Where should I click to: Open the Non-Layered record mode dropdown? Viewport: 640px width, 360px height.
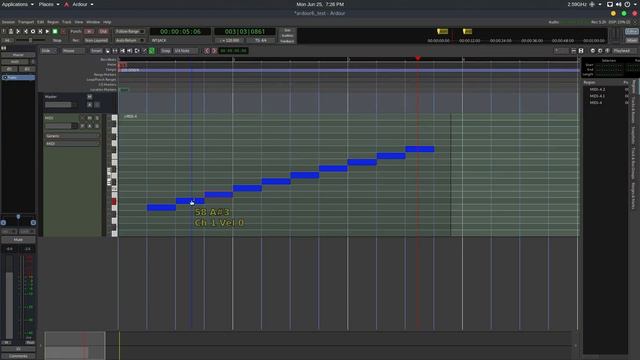[x=96, y=40]
